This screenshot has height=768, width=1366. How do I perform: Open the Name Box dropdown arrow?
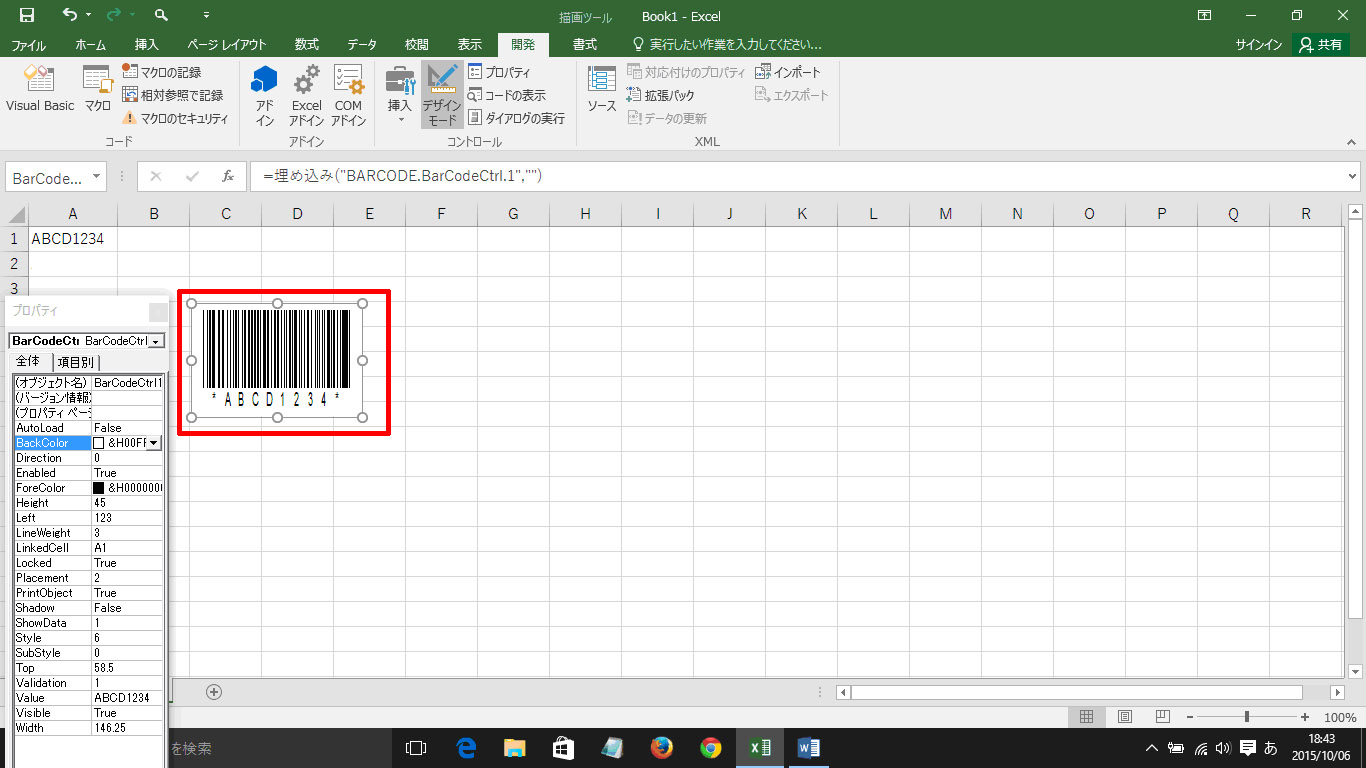(97, 177)
